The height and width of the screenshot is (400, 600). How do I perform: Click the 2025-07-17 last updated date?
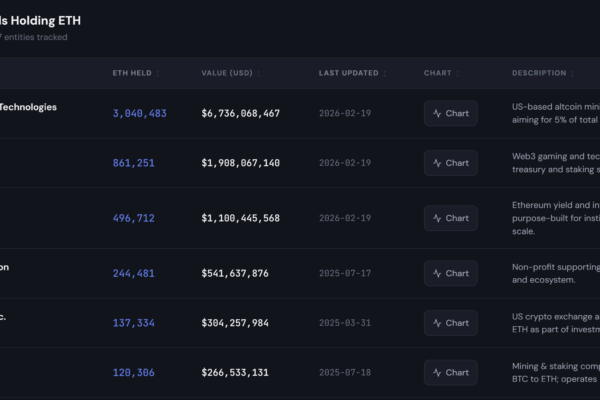point(344,273)
